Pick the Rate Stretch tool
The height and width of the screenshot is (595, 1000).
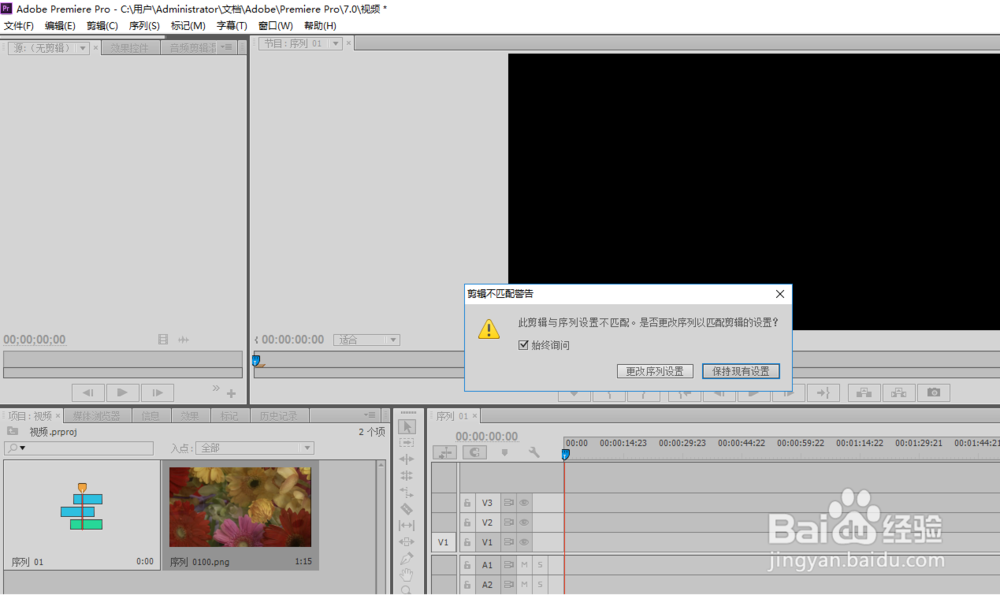[407, 492]
